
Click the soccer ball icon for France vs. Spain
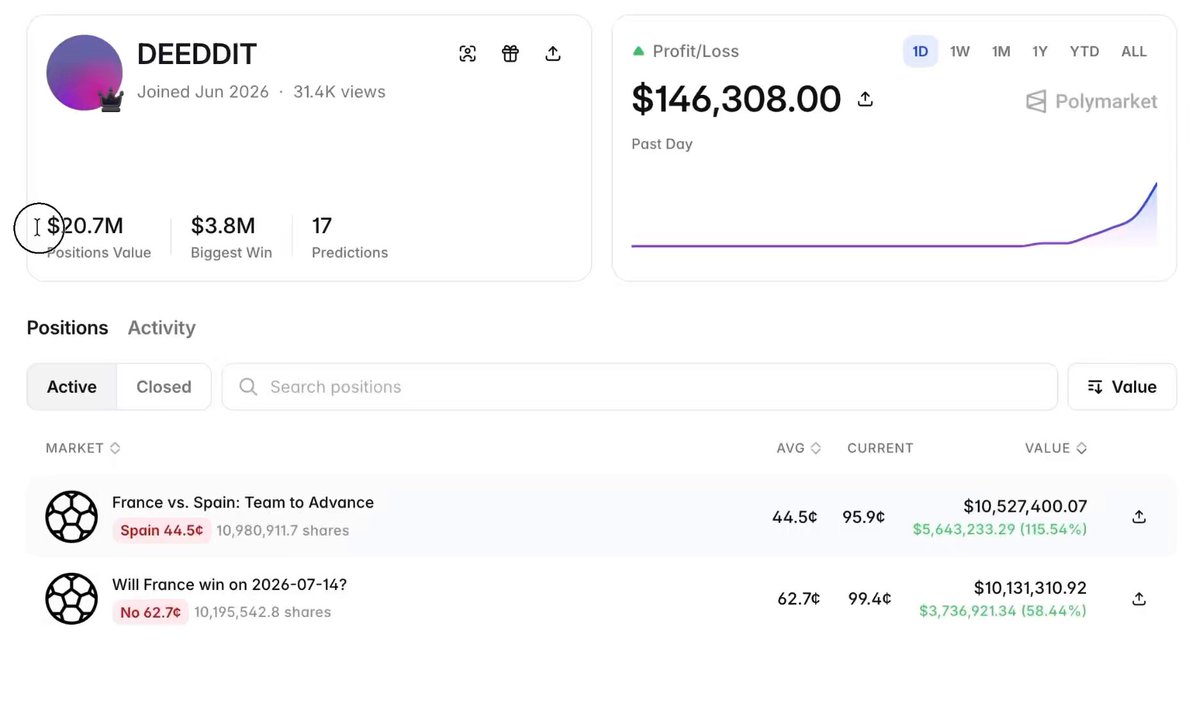pos(72,517)
